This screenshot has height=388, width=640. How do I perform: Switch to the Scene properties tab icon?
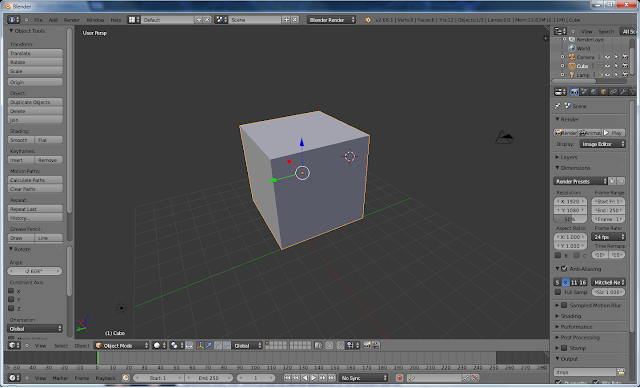[584, 92]
